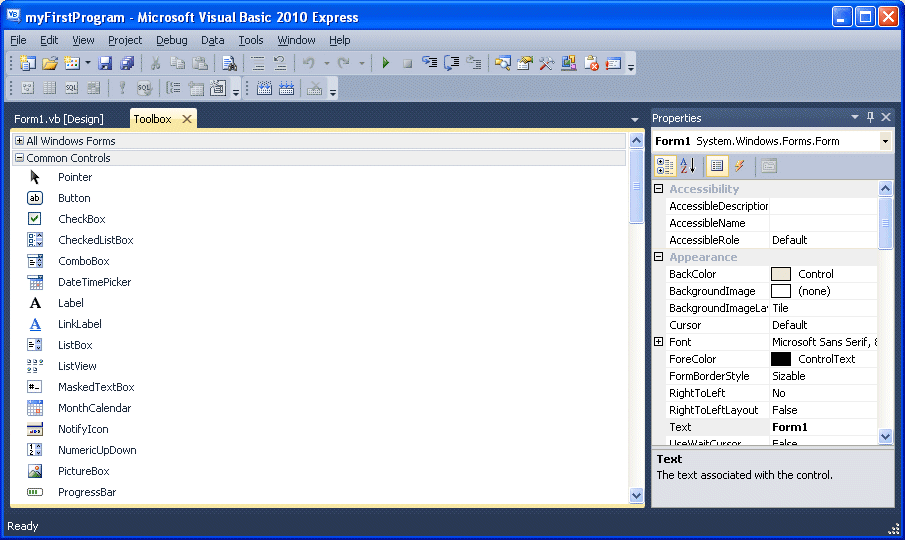Collapse the Common Controls group
This screenshot has height=540, width=905.
19,158
